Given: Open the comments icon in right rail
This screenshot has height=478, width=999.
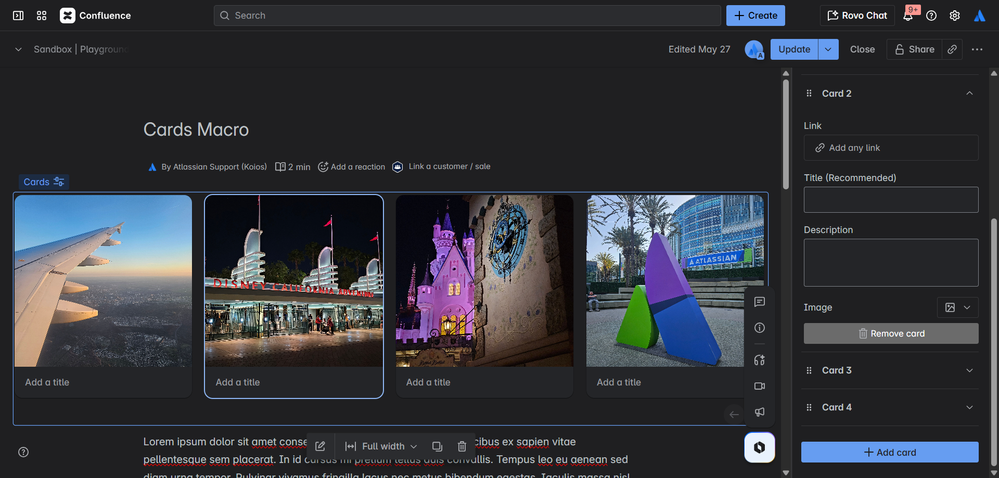Looking at the screenshot, I should point(759,302).
